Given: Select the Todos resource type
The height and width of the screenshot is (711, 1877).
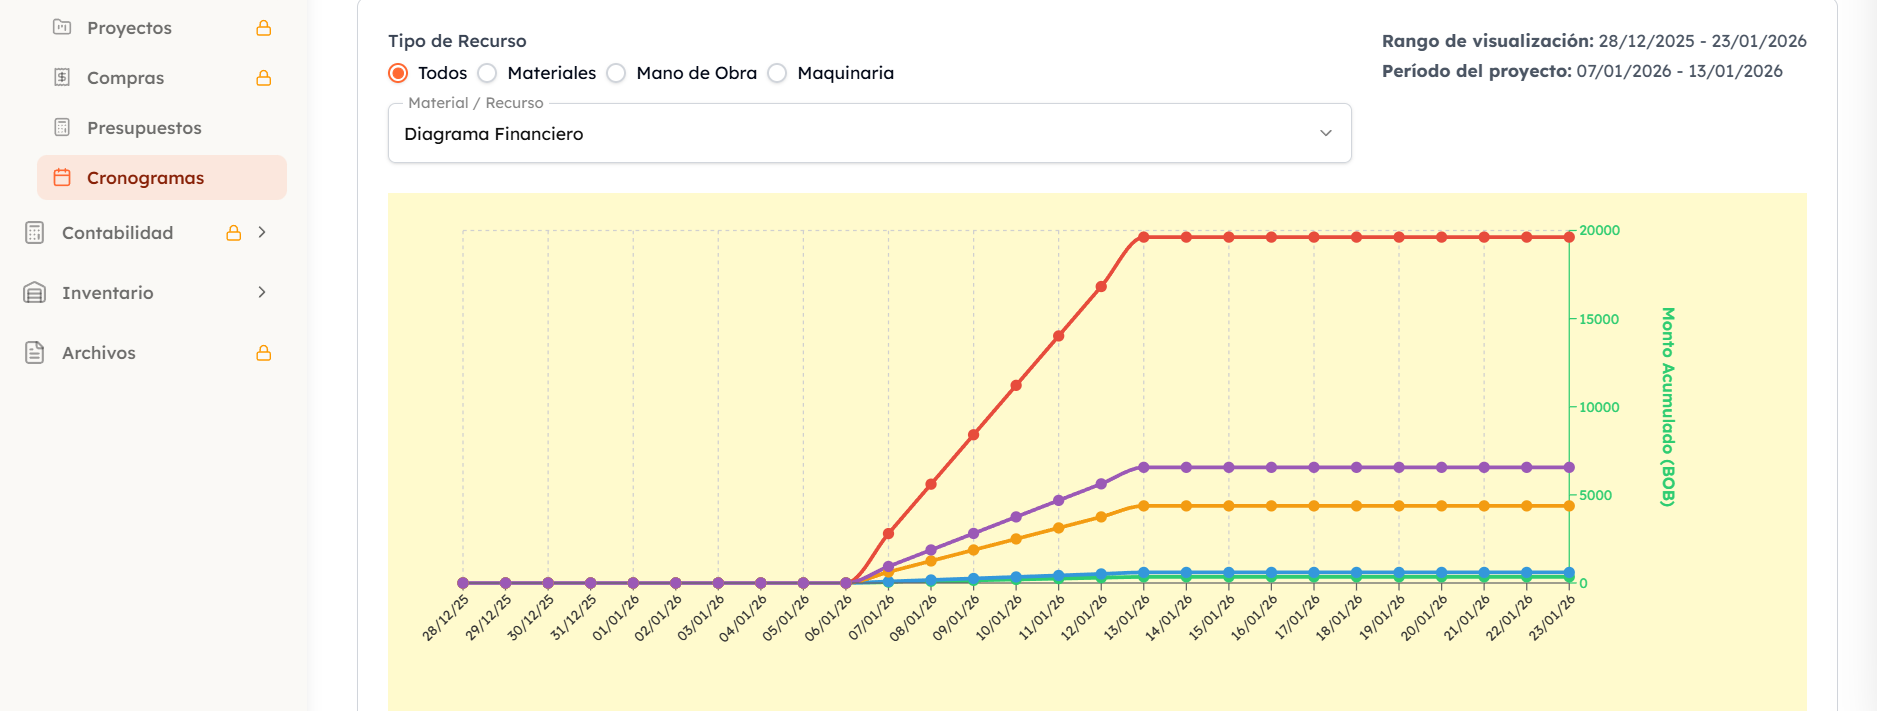Looking at the screenshot, I should [x=399, y=73].
